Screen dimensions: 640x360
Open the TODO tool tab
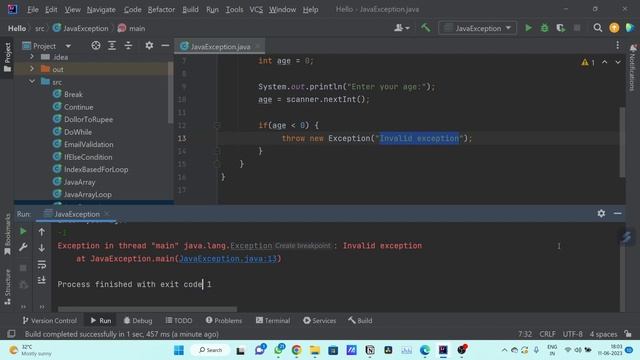[179, 320]
